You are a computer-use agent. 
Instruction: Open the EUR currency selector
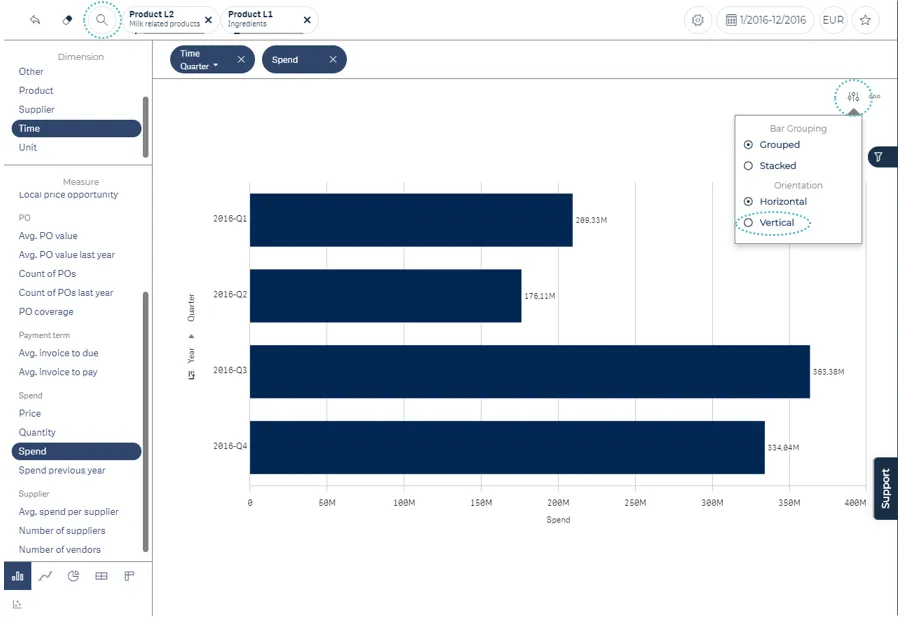(x=832, y=20)
